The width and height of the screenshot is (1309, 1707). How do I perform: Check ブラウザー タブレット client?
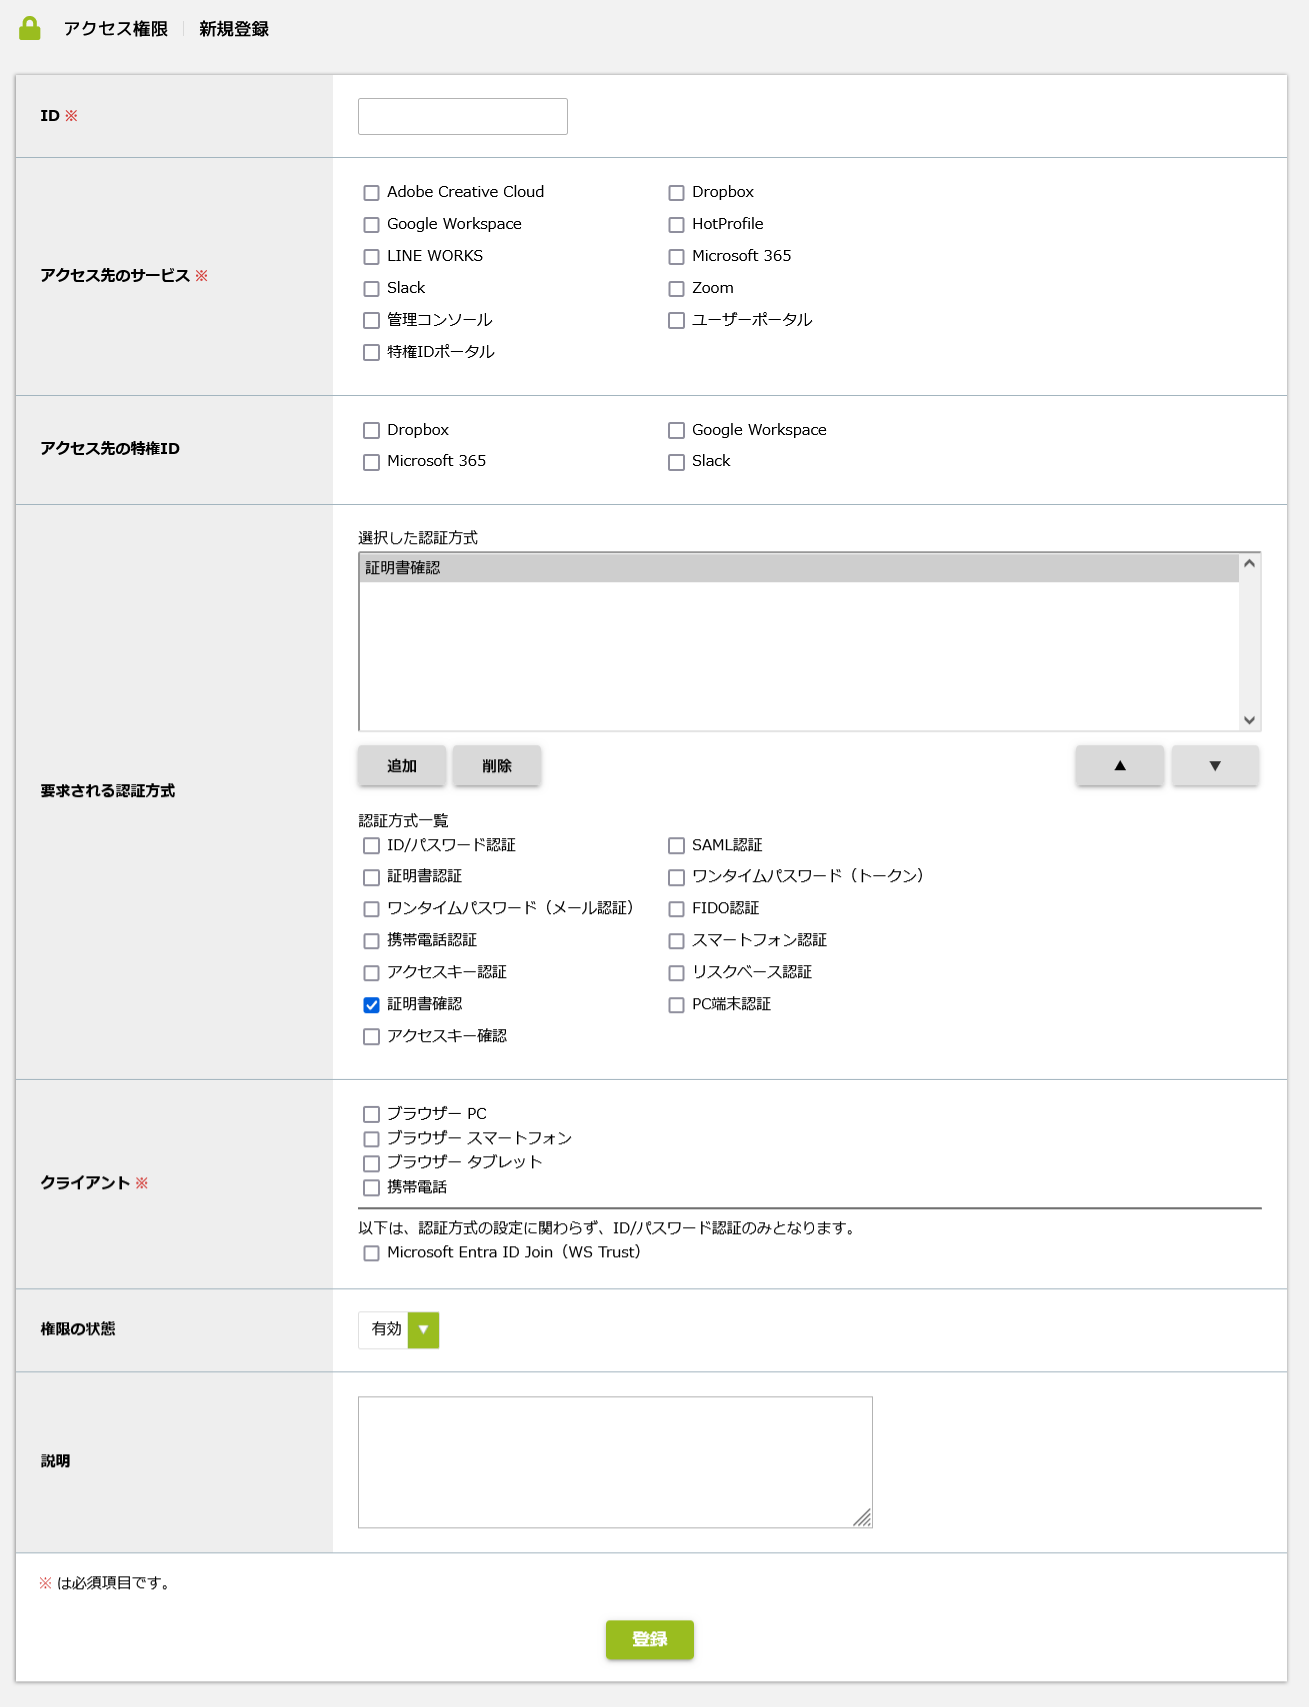click(371, 1163)
